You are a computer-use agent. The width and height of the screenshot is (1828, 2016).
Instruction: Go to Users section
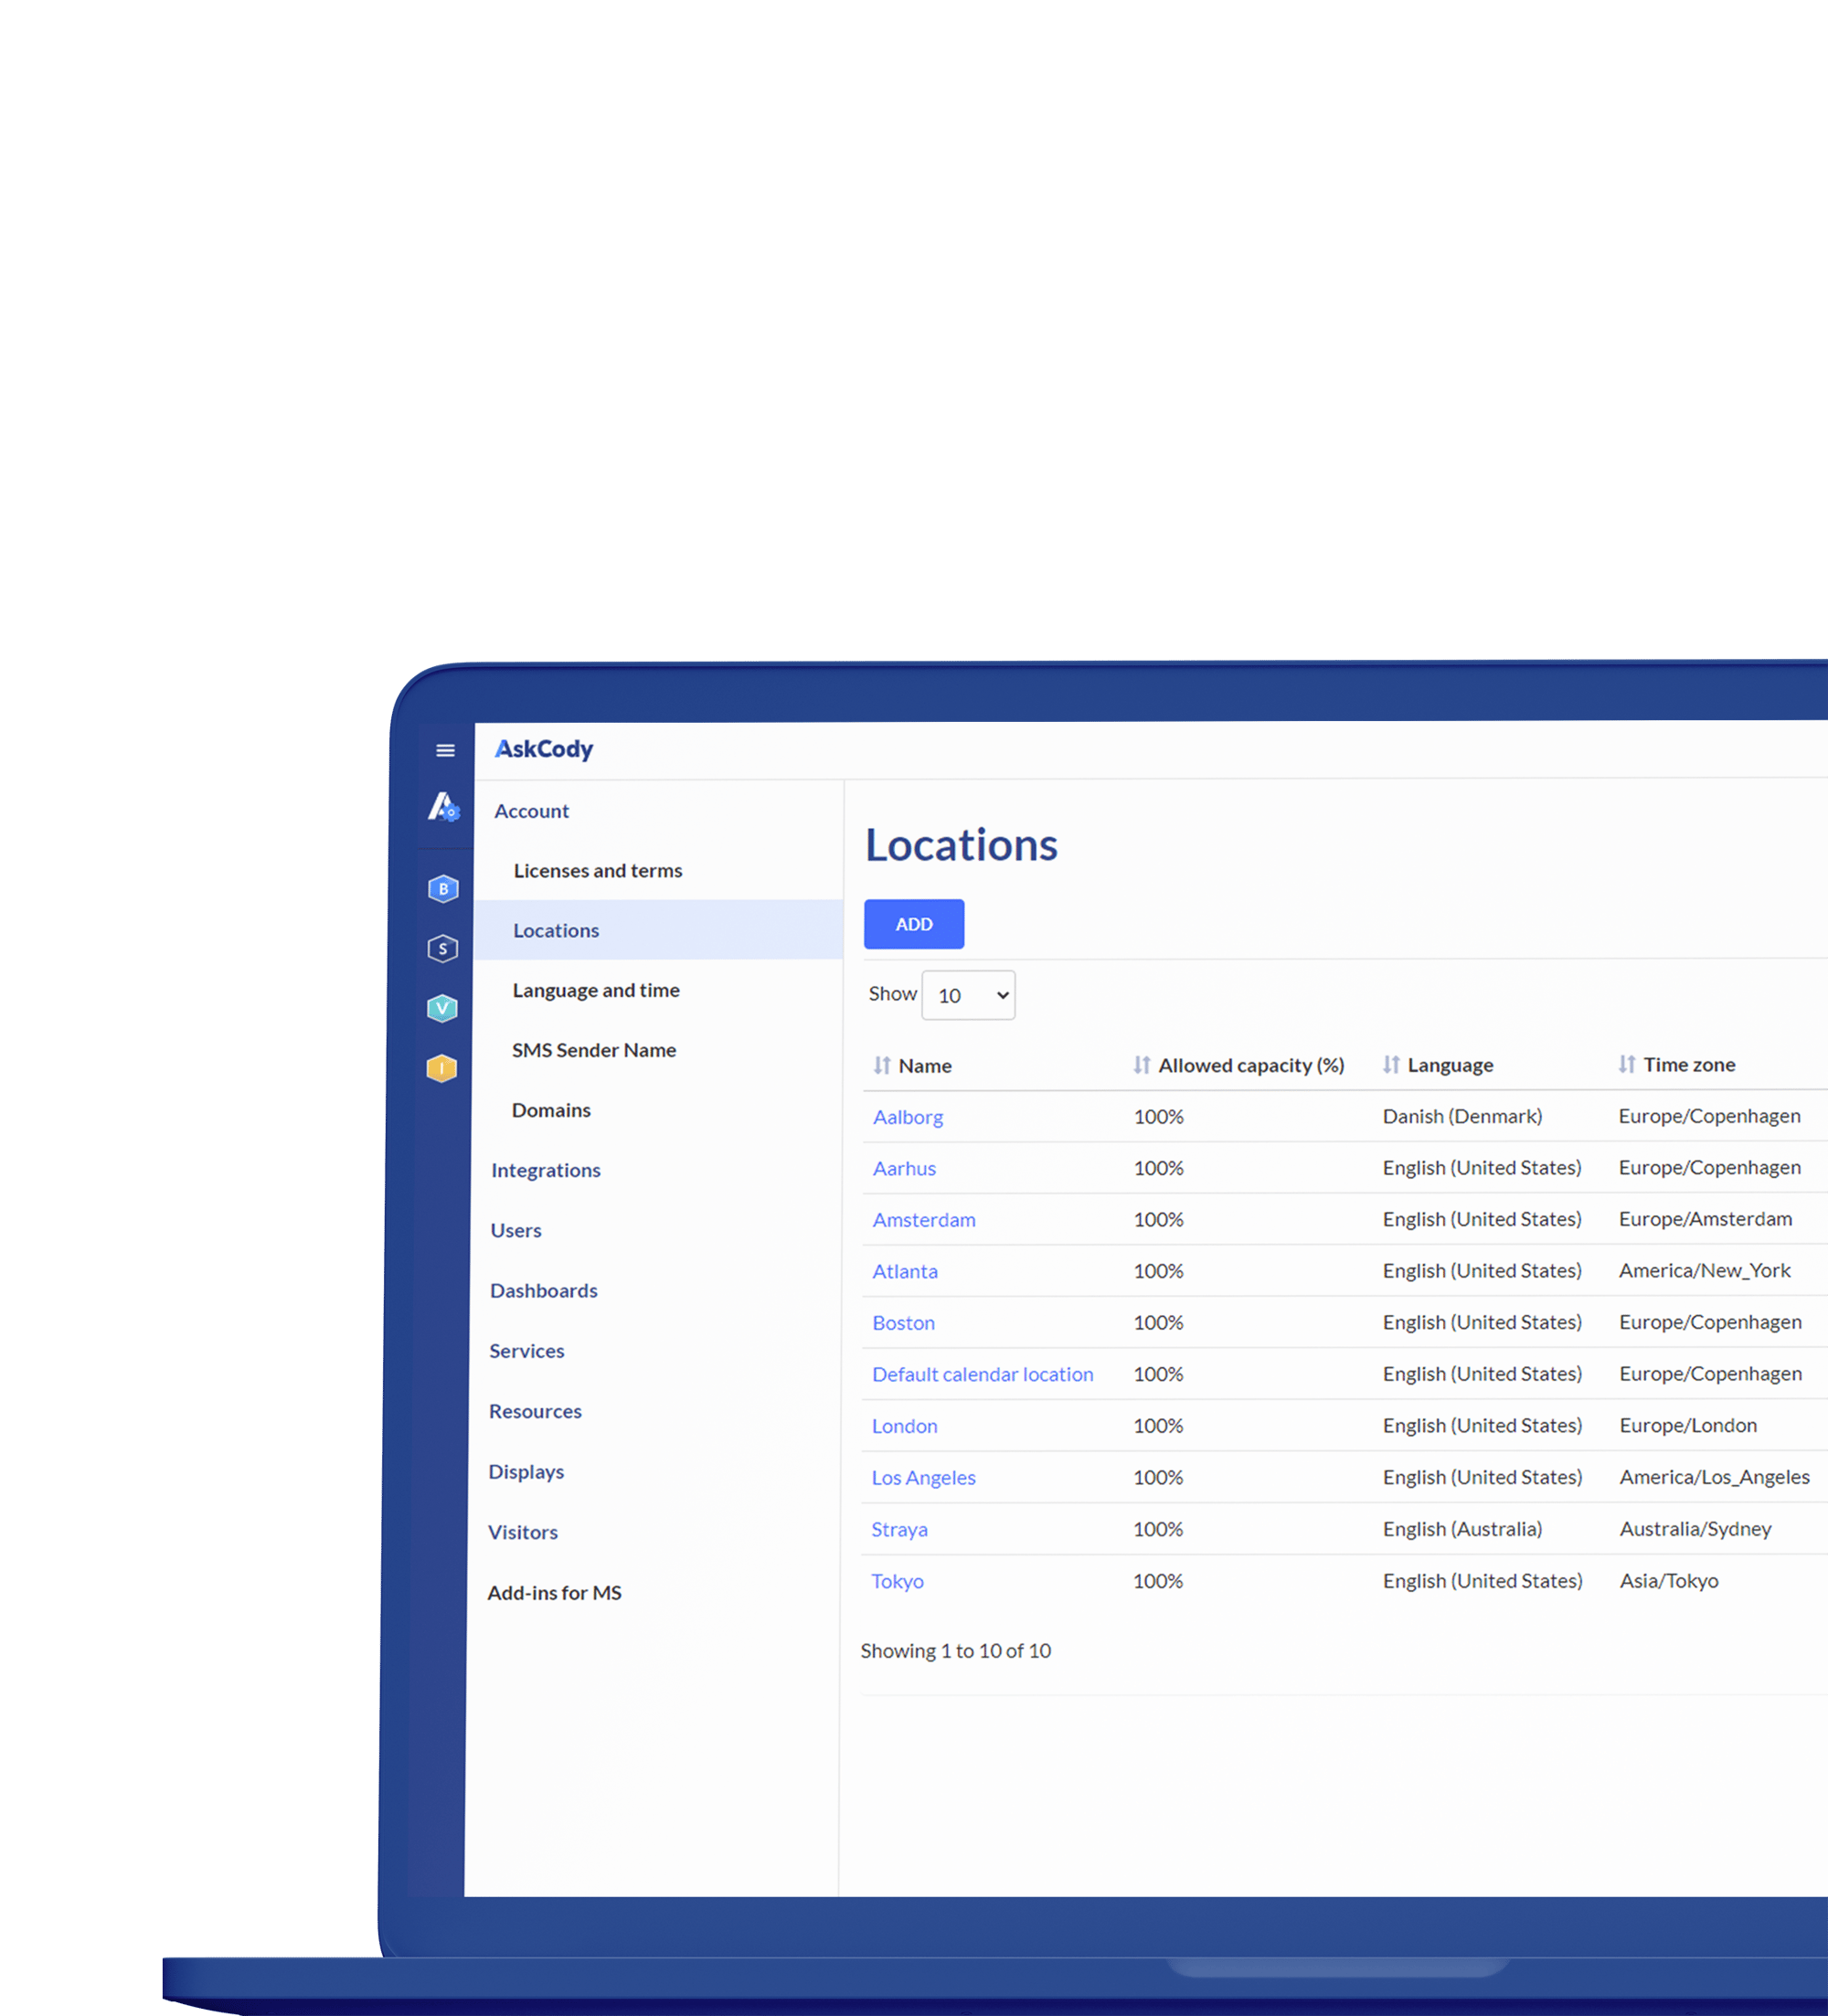[516, 1230]
